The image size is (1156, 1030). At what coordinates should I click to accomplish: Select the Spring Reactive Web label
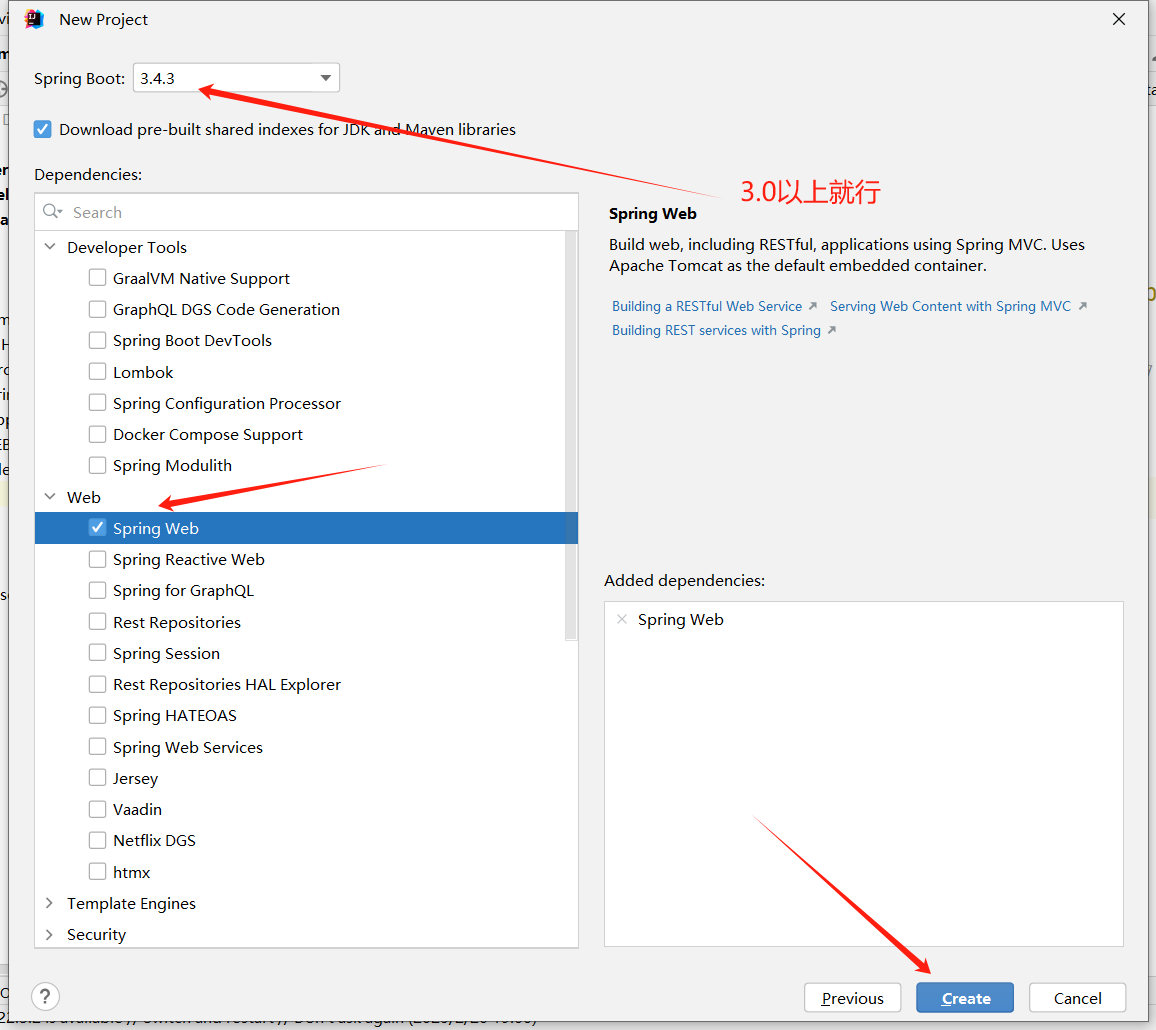click(189, 560)
